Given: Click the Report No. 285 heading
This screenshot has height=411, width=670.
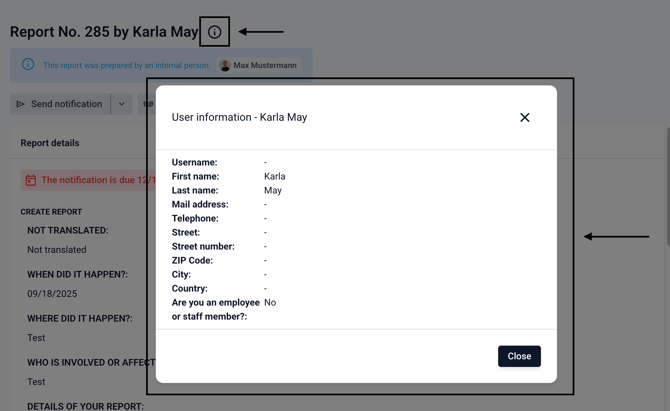Looking at the screenshot, I should point(104,32).
